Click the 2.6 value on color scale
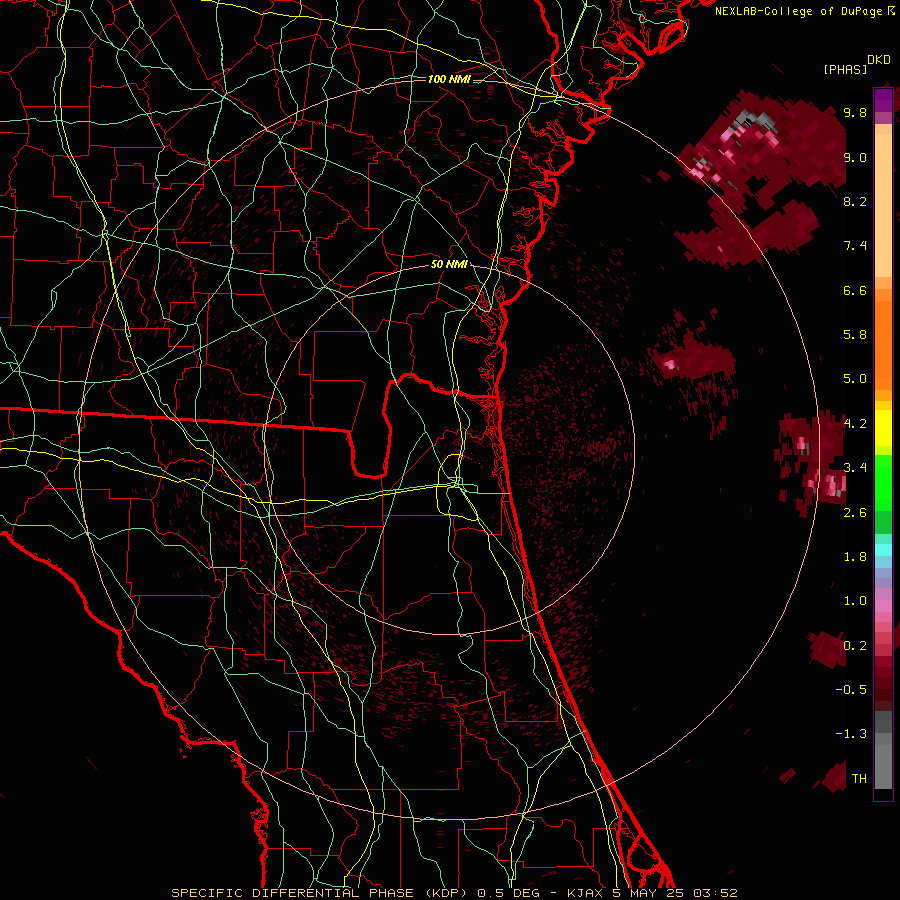 tap(855, 513)
